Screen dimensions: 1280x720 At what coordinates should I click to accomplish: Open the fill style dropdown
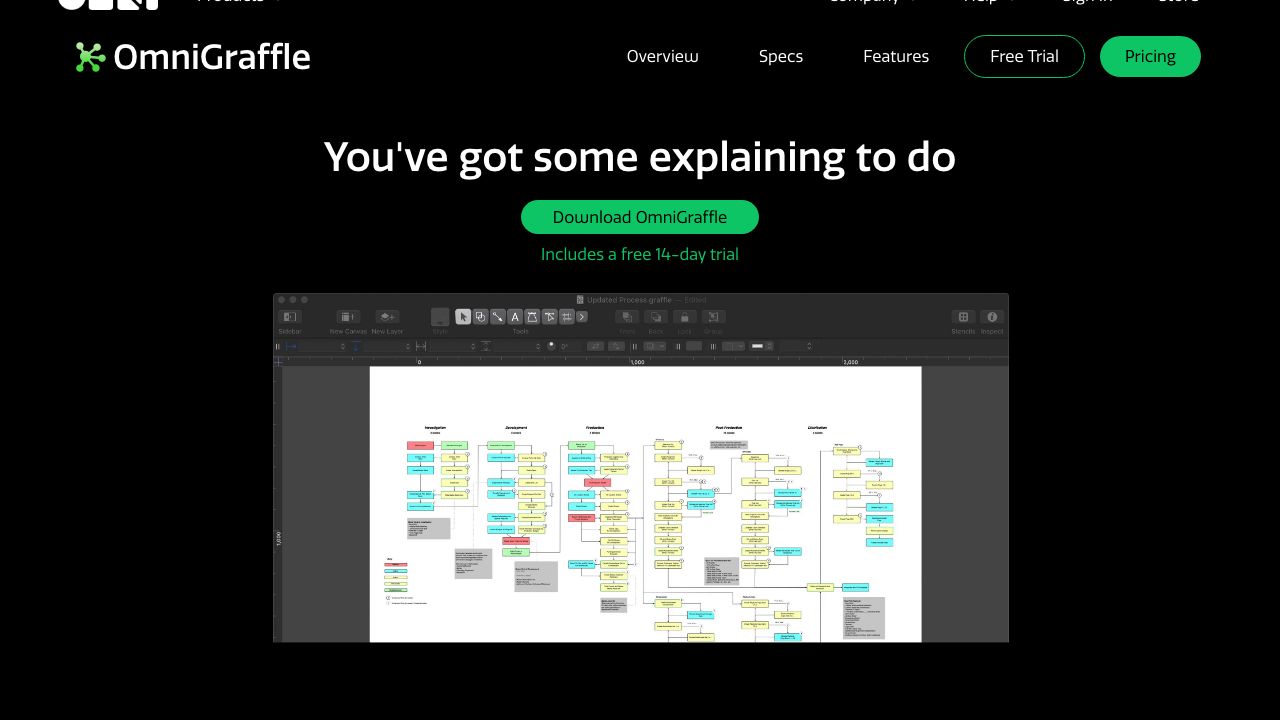[654, 346]
